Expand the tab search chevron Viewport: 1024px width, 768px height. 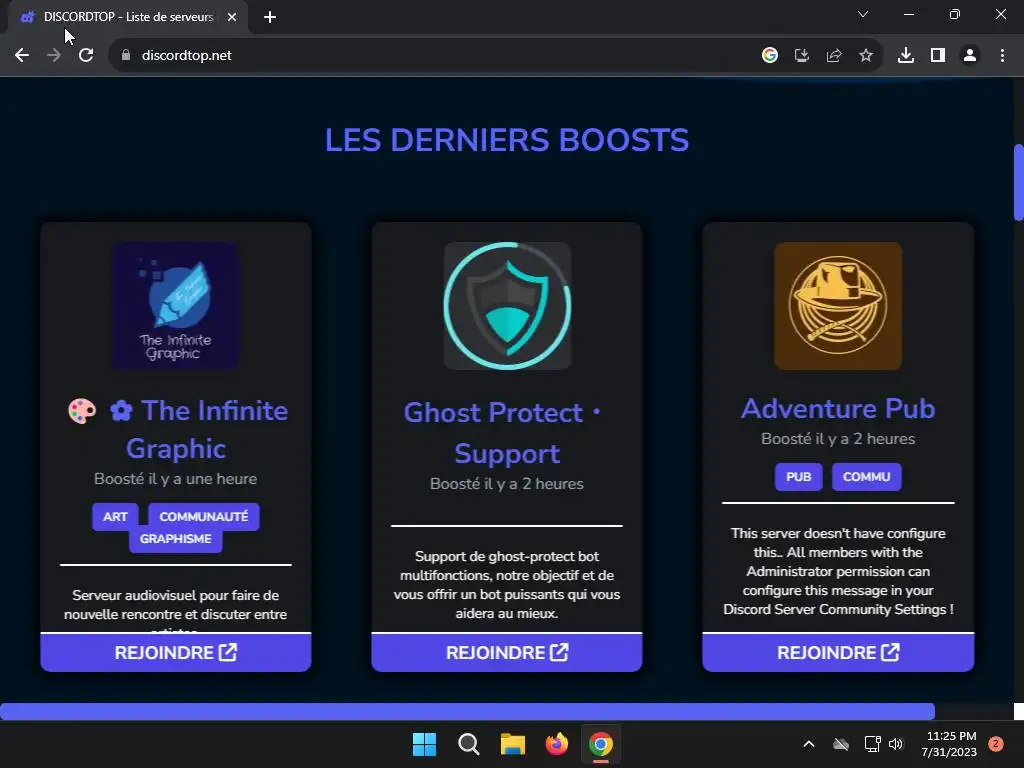click(x=863, y=14)
